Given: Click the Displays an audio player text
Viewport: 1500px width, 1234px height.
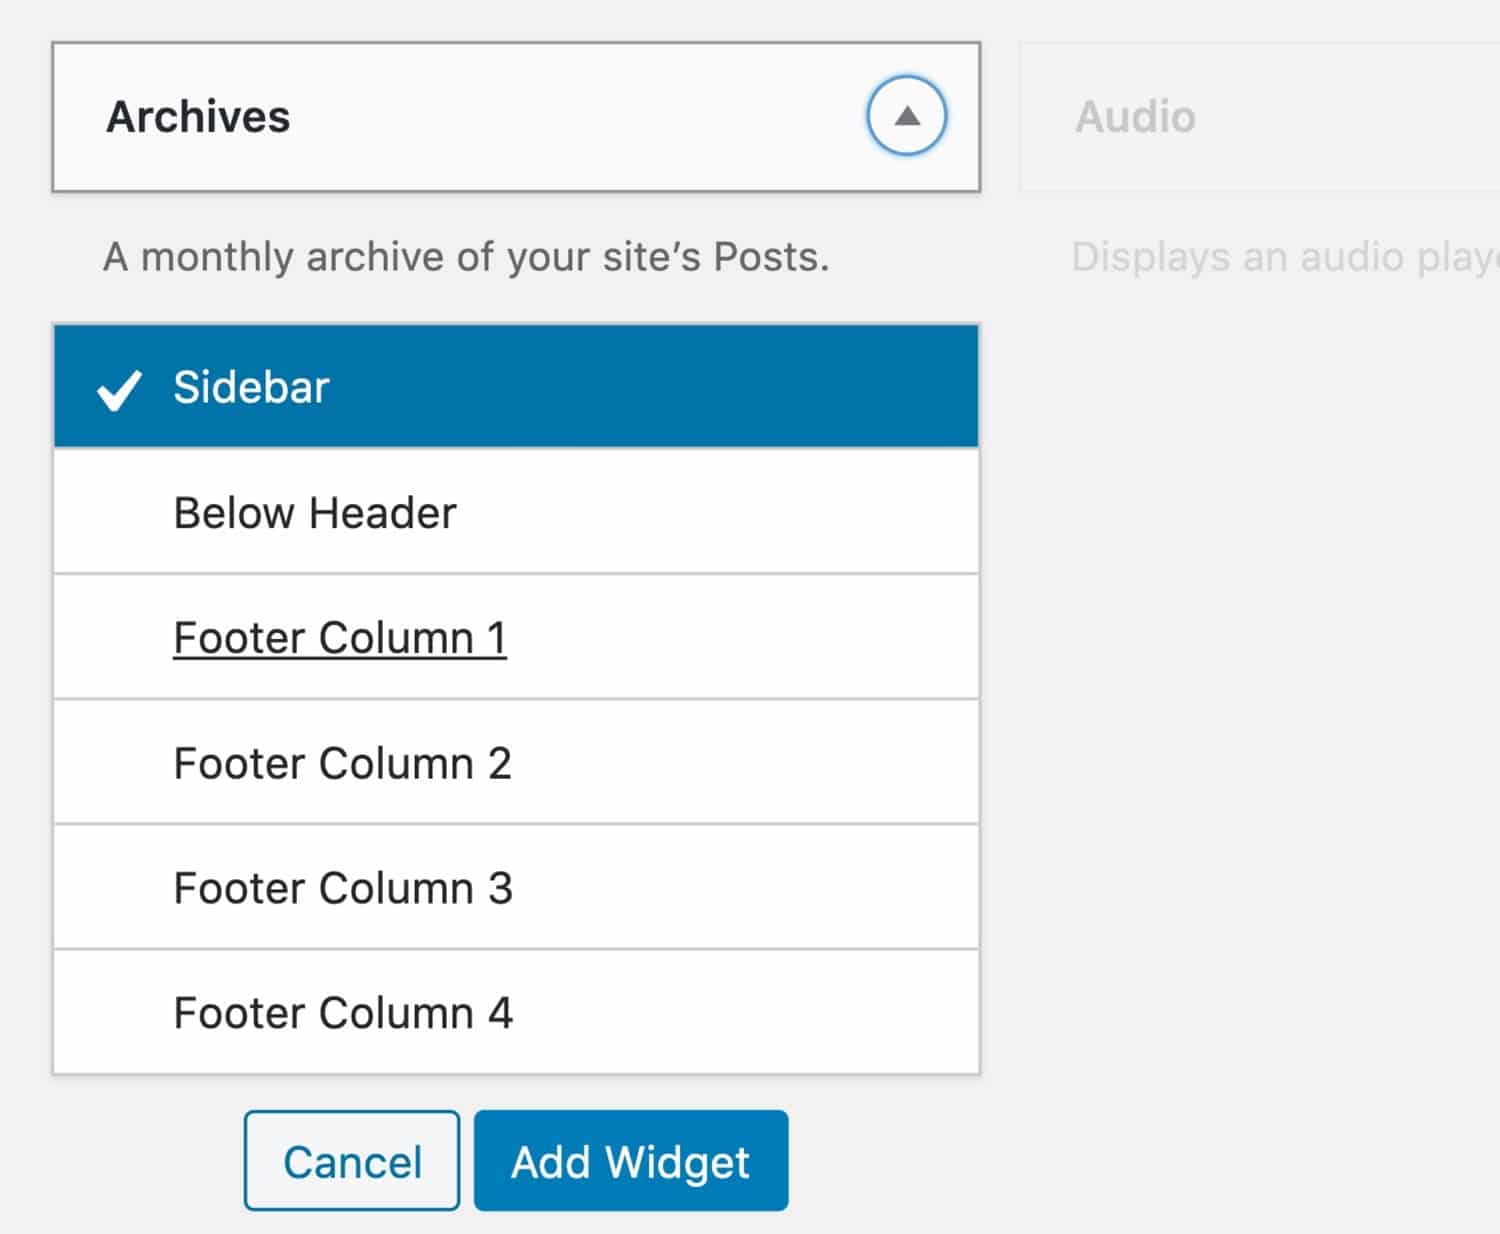Looking at the screenshot, I should (x=1280, y=256).
